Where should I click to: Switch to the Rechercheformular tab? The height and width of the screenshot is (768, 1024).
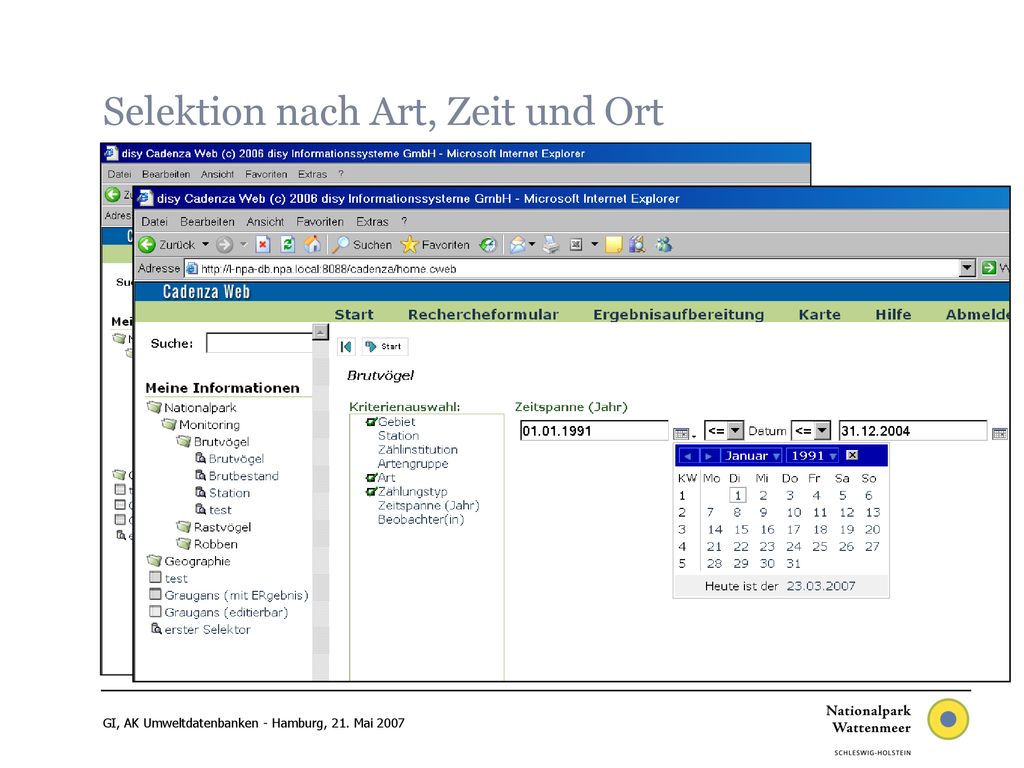click(483, 315)
